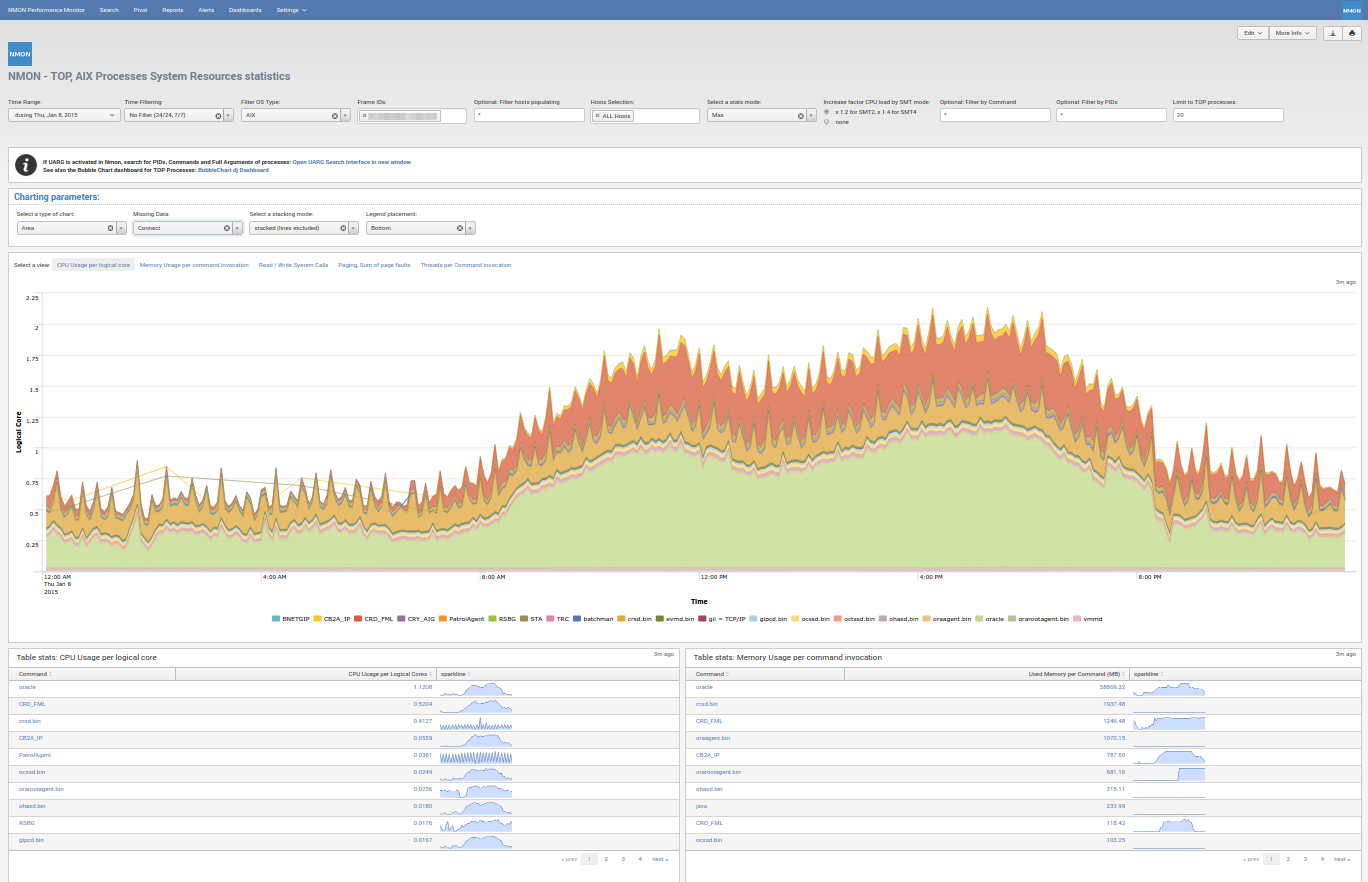Select the 'none' SMT mode radio option
The image size is (1368, 882).
click(x=826, y=122)
